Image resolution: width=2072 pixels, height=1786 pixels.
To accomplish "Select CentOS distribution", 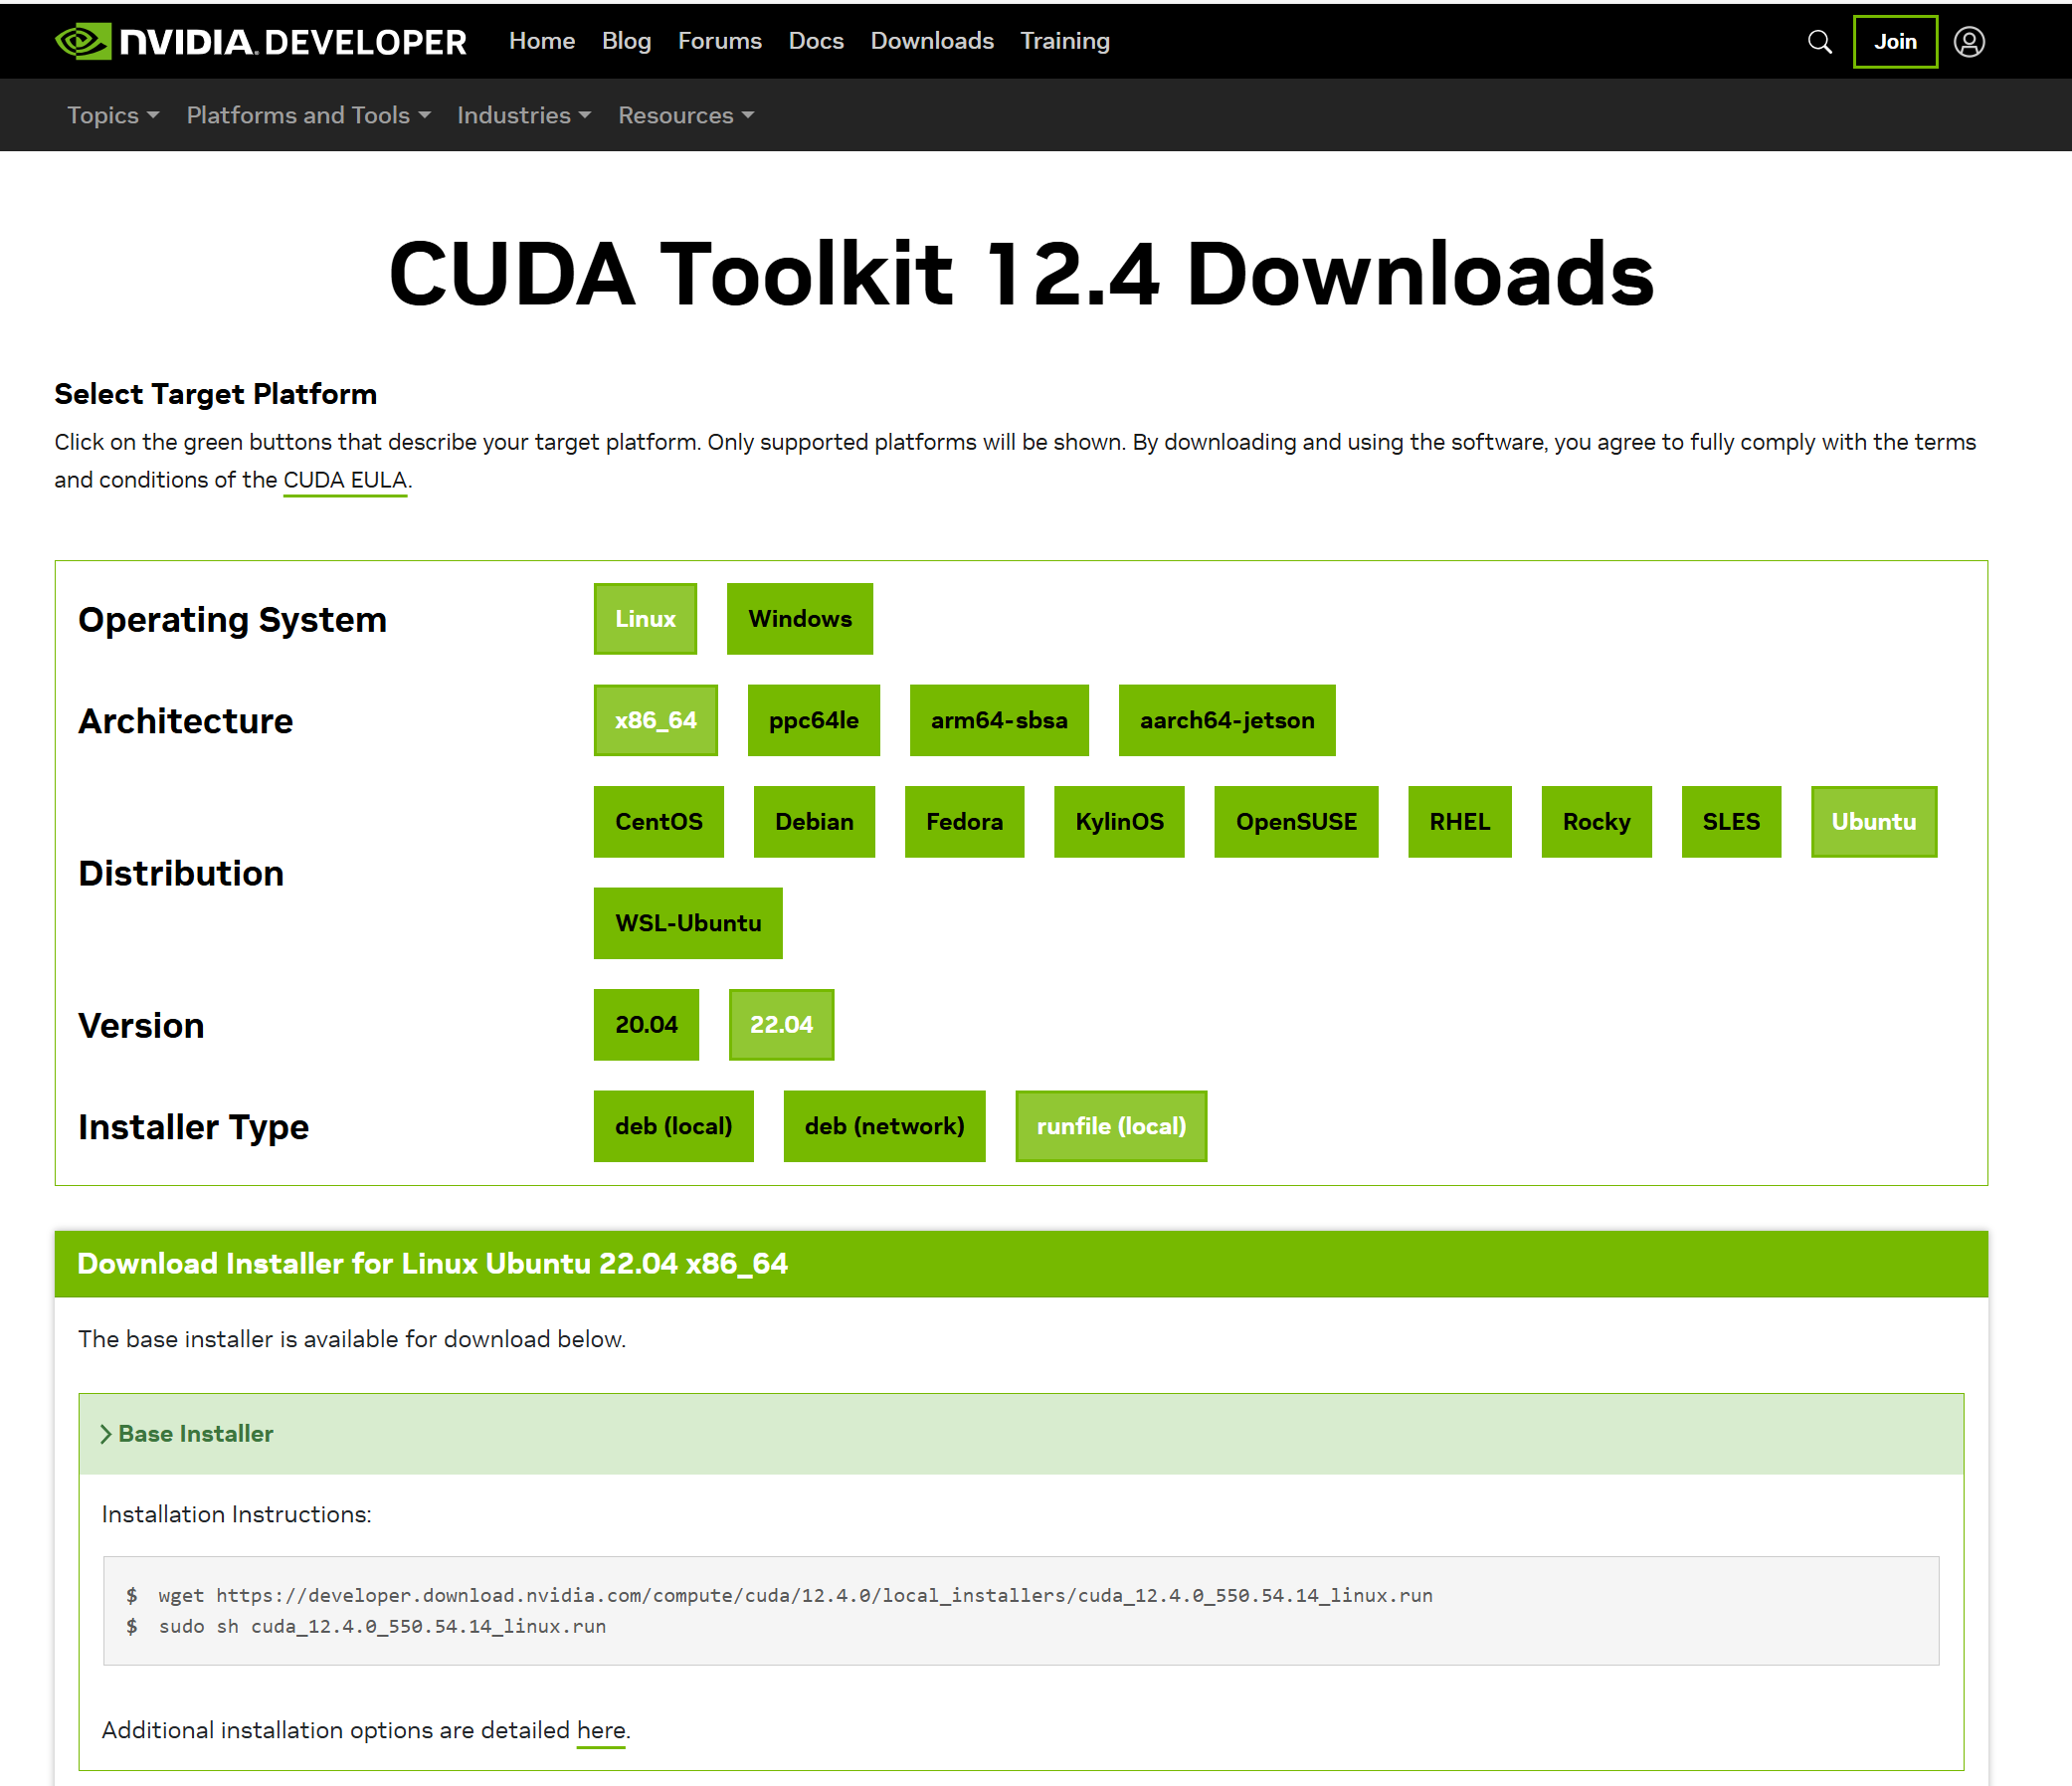I will point(658,822).
